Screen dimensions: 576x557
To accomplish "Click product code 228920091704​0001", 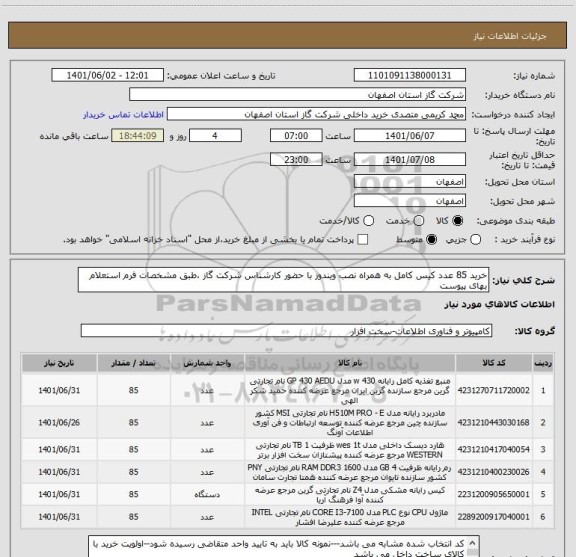I will pos(494,517).
